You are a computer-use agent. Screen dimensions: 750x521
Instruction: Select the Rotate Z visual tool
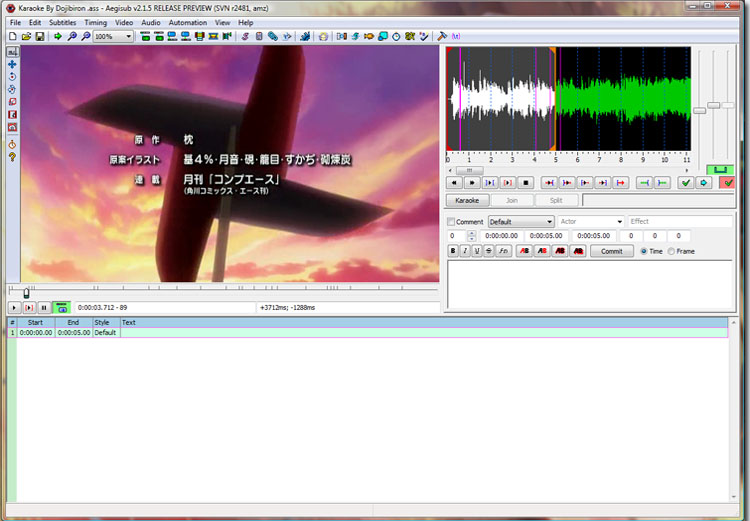click(12, 77)
